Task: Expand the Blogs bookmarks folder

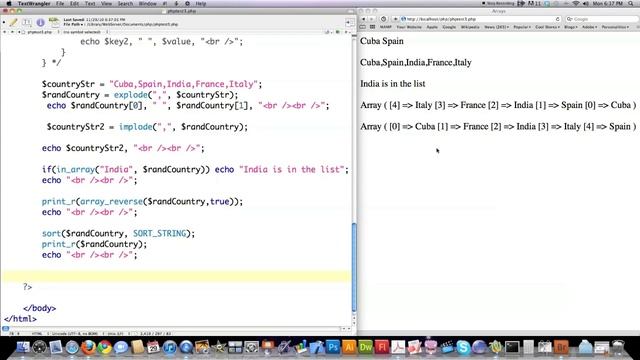Action: [571, 27]
